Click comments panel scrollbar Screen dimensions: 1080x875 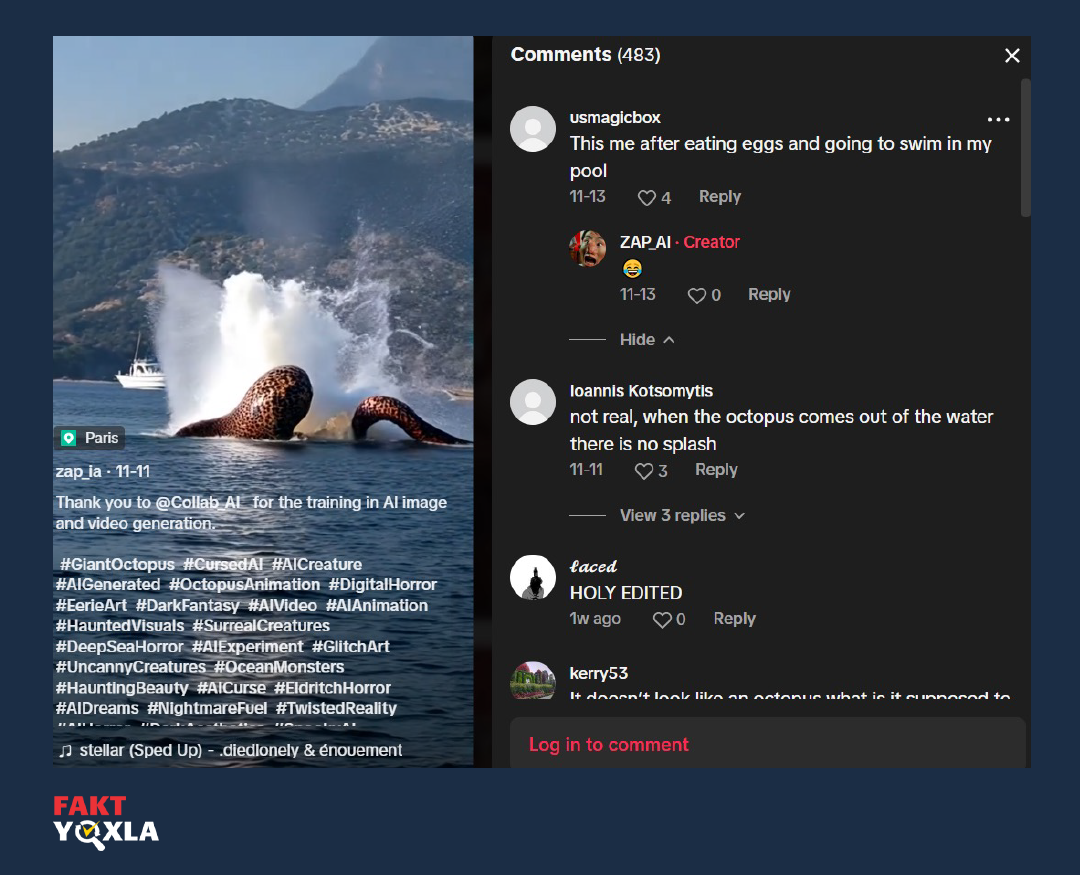pyautogui.click(x=1026, y=148)
